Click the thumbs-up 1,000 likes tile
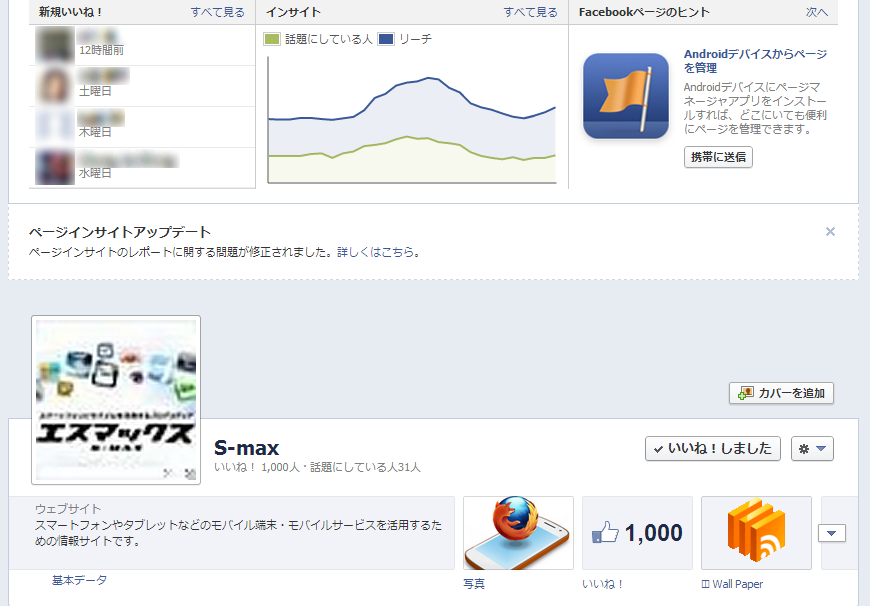The image size is (870, 606). pyautogui.click(x=638, y=533)
